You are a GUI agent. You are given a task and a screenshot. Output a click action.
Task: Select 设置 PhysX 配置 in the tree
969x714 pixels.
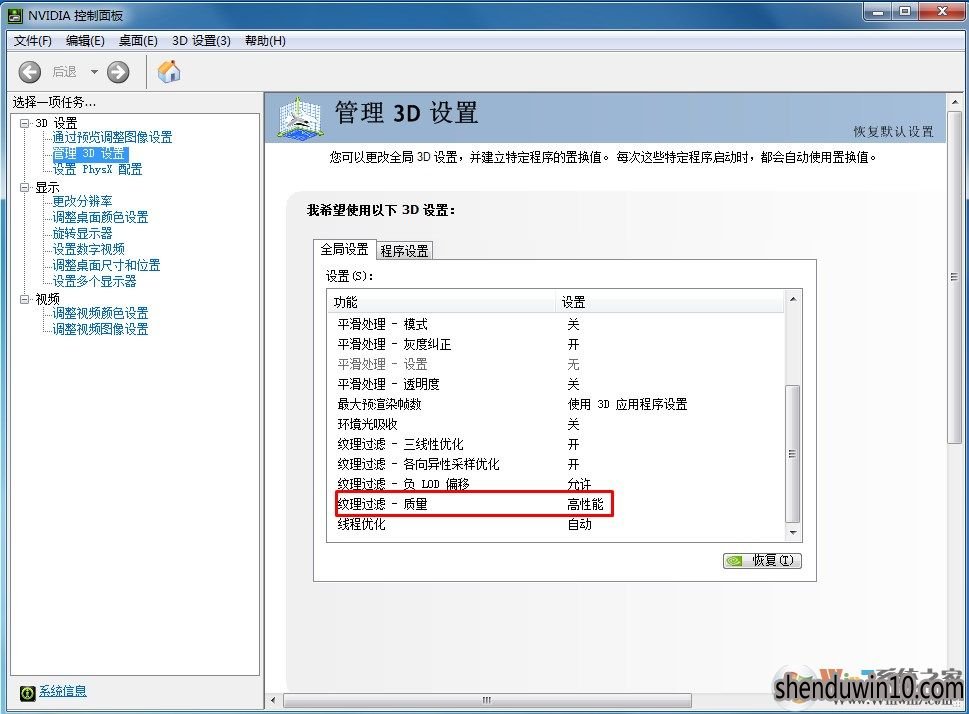97,169
